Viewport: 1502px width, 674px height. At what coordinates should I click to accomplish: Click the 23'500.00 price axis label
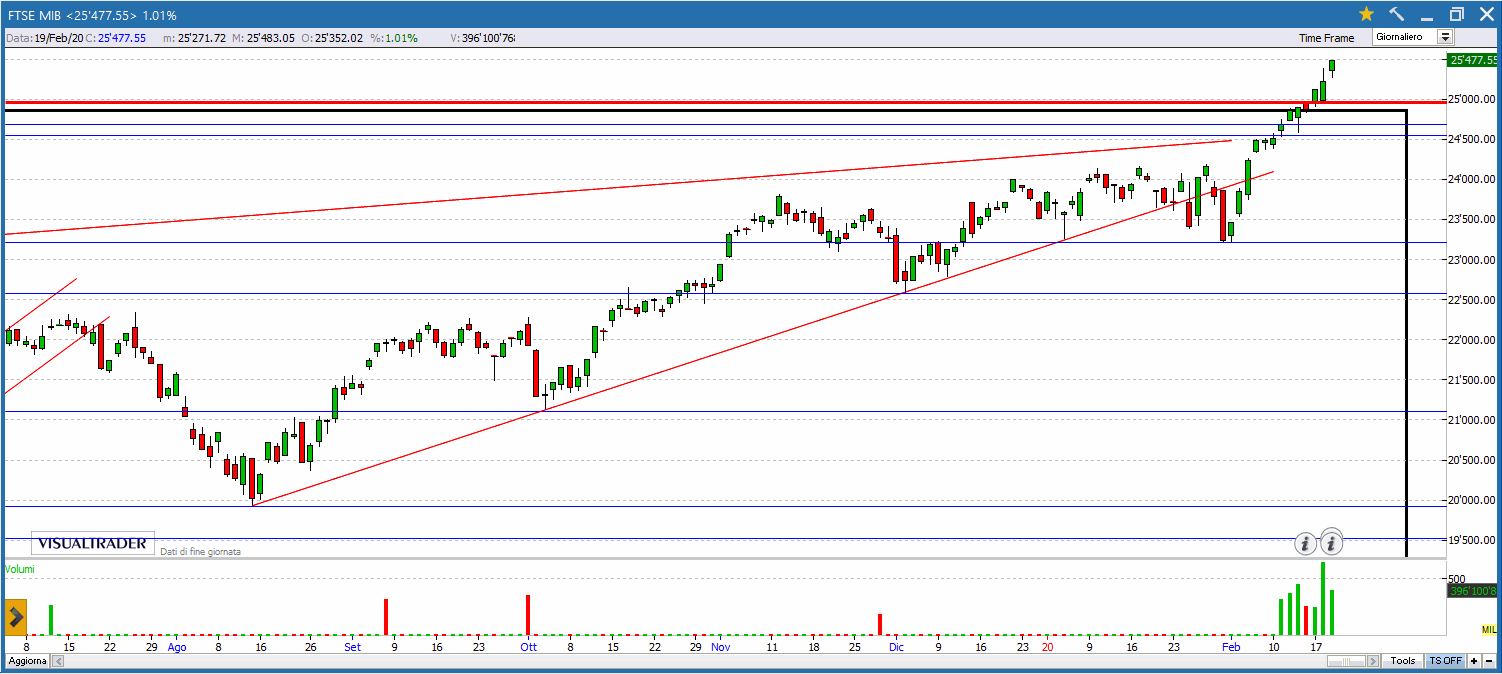(x=1474, y=219)
